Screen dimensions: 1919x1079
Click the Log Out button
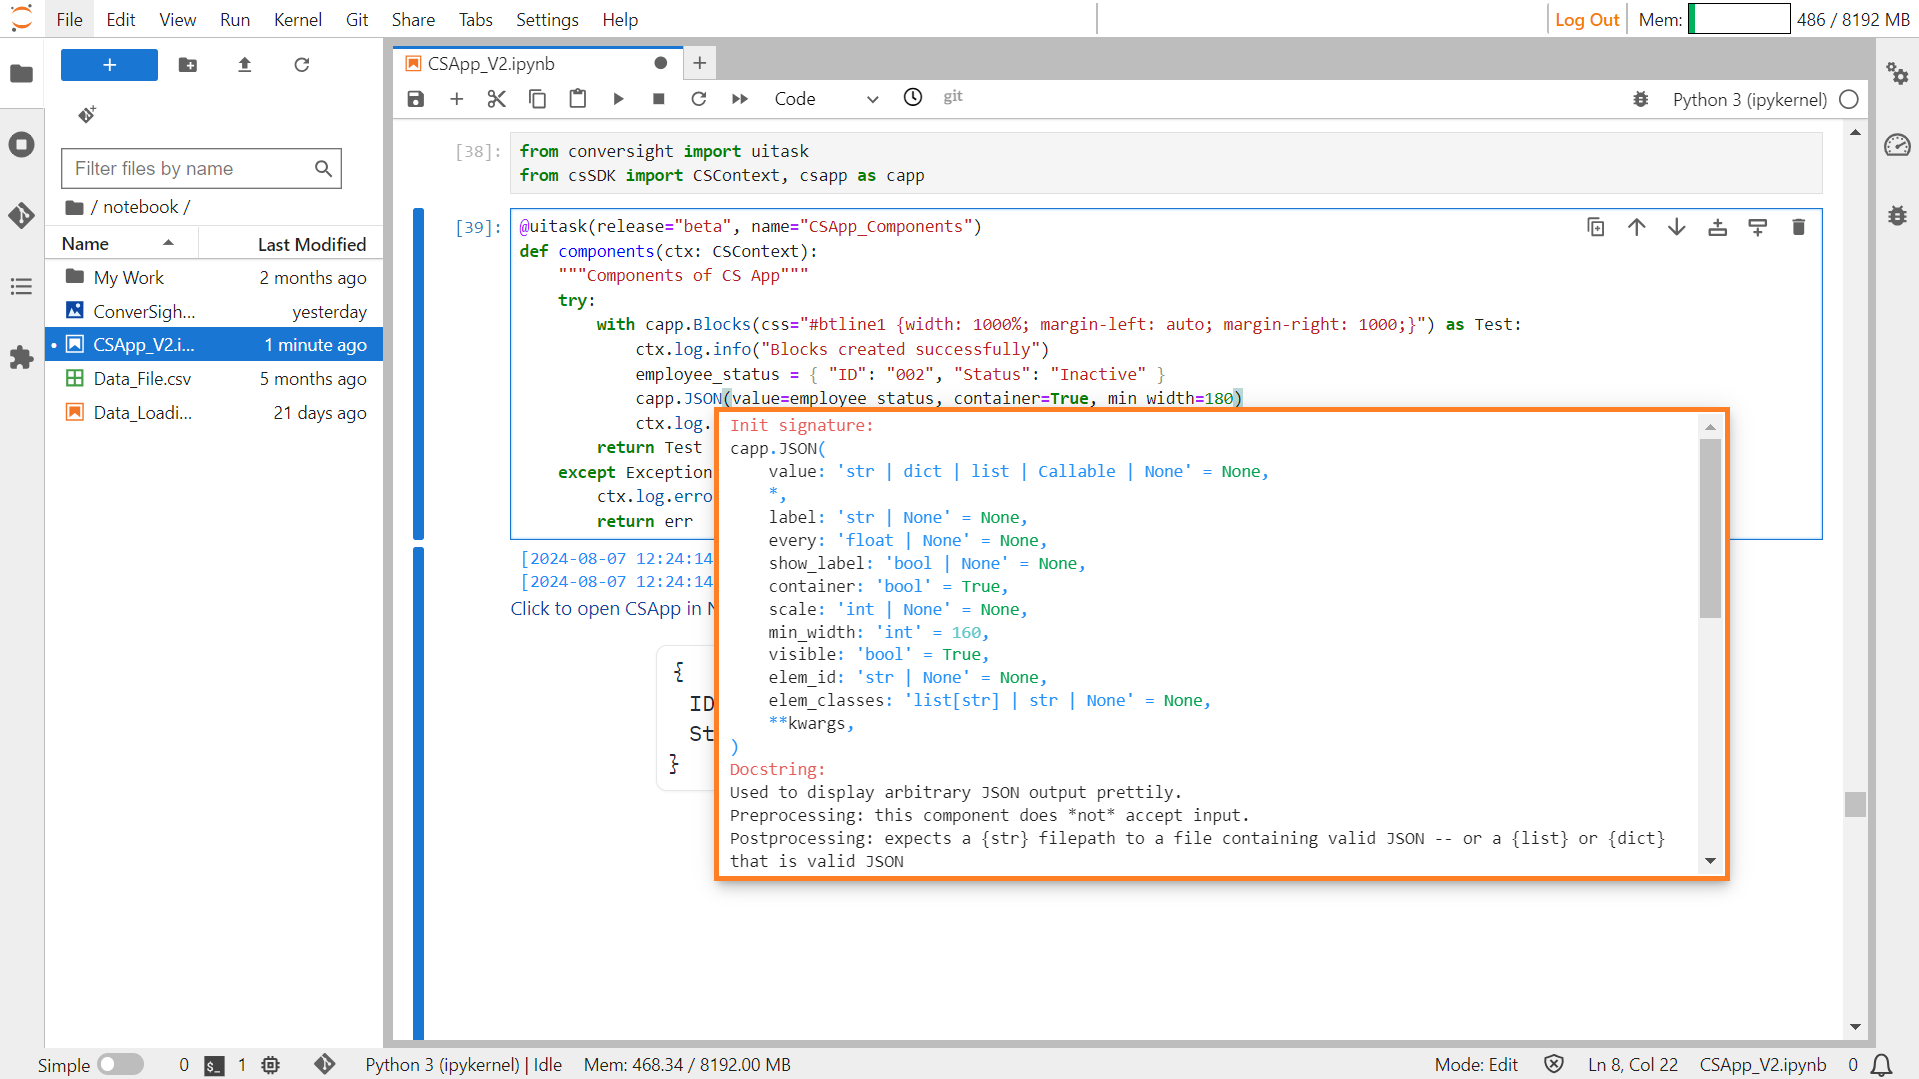(1586, 19)
